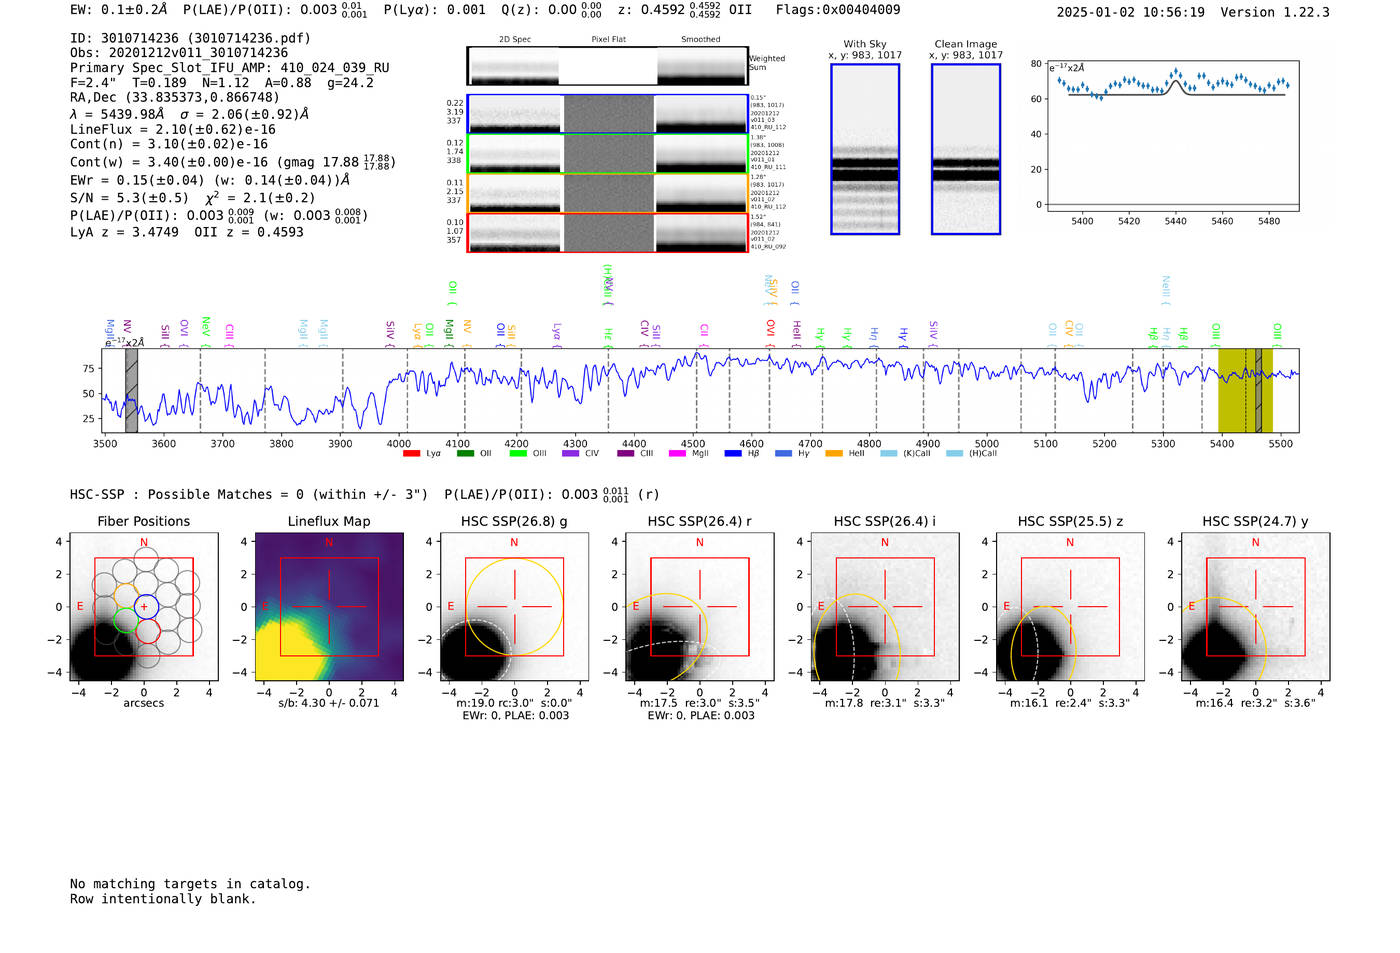Click the EWr = 0.15(±0.04) line
This screenshot has height=953, width=1400.
[210, 181]
